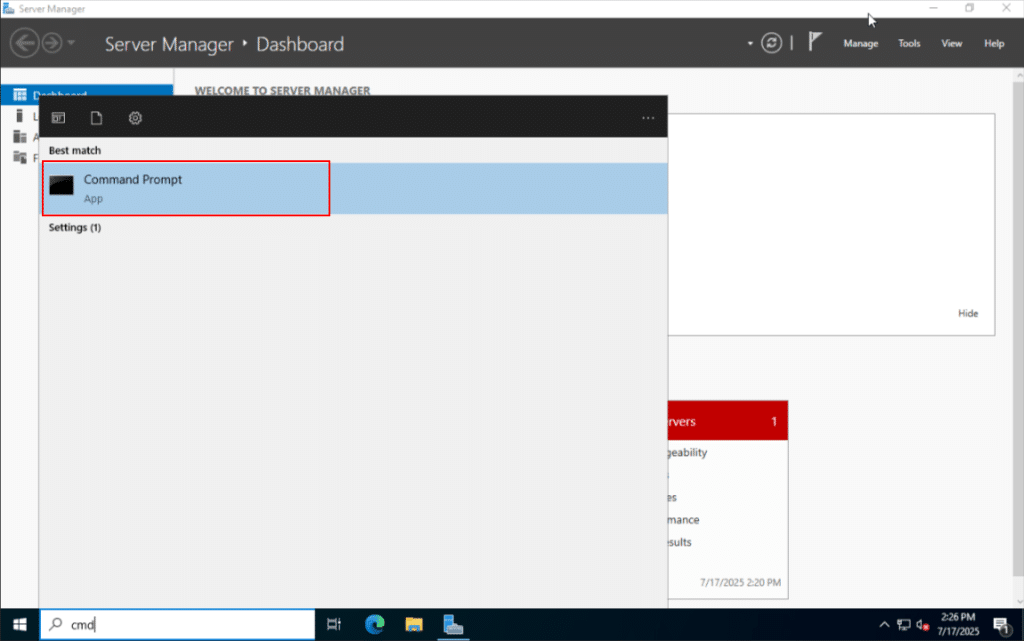The height and width of the screenshot is (641, 1024).
Task: Open Task View from the taskbar
Action: (334, 625)
